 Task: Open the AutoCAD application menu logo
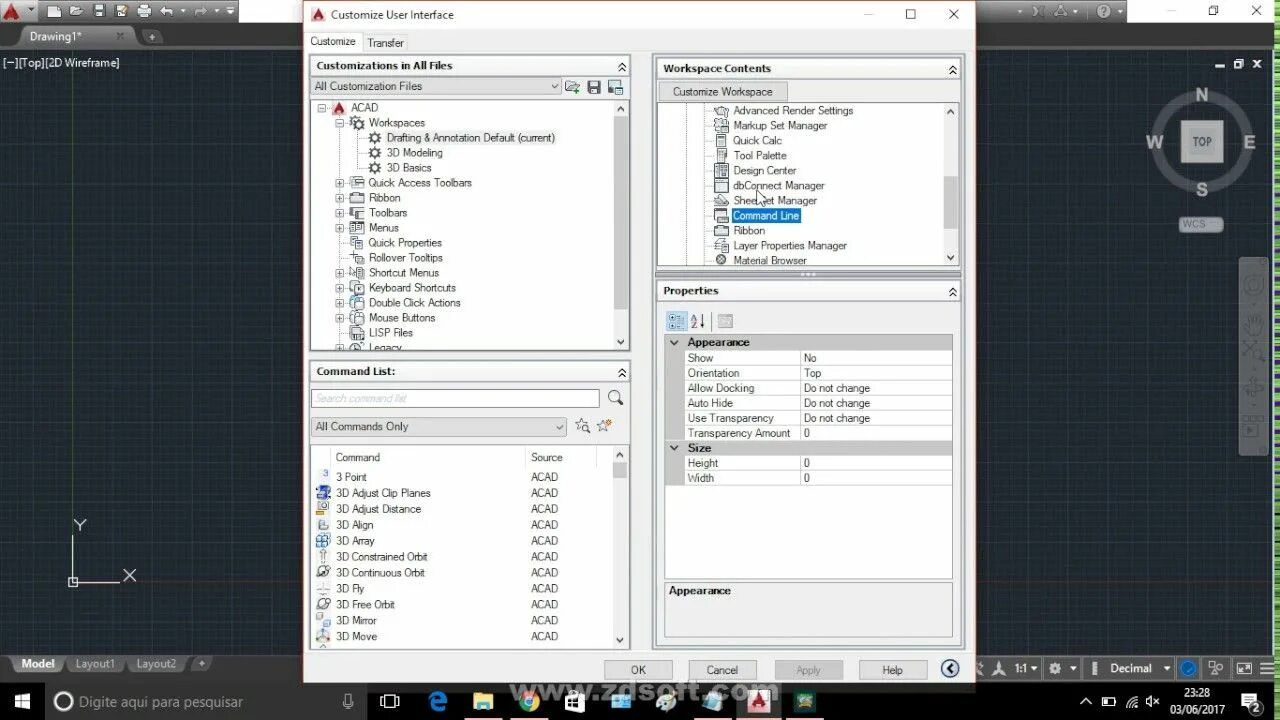point(11,12)
